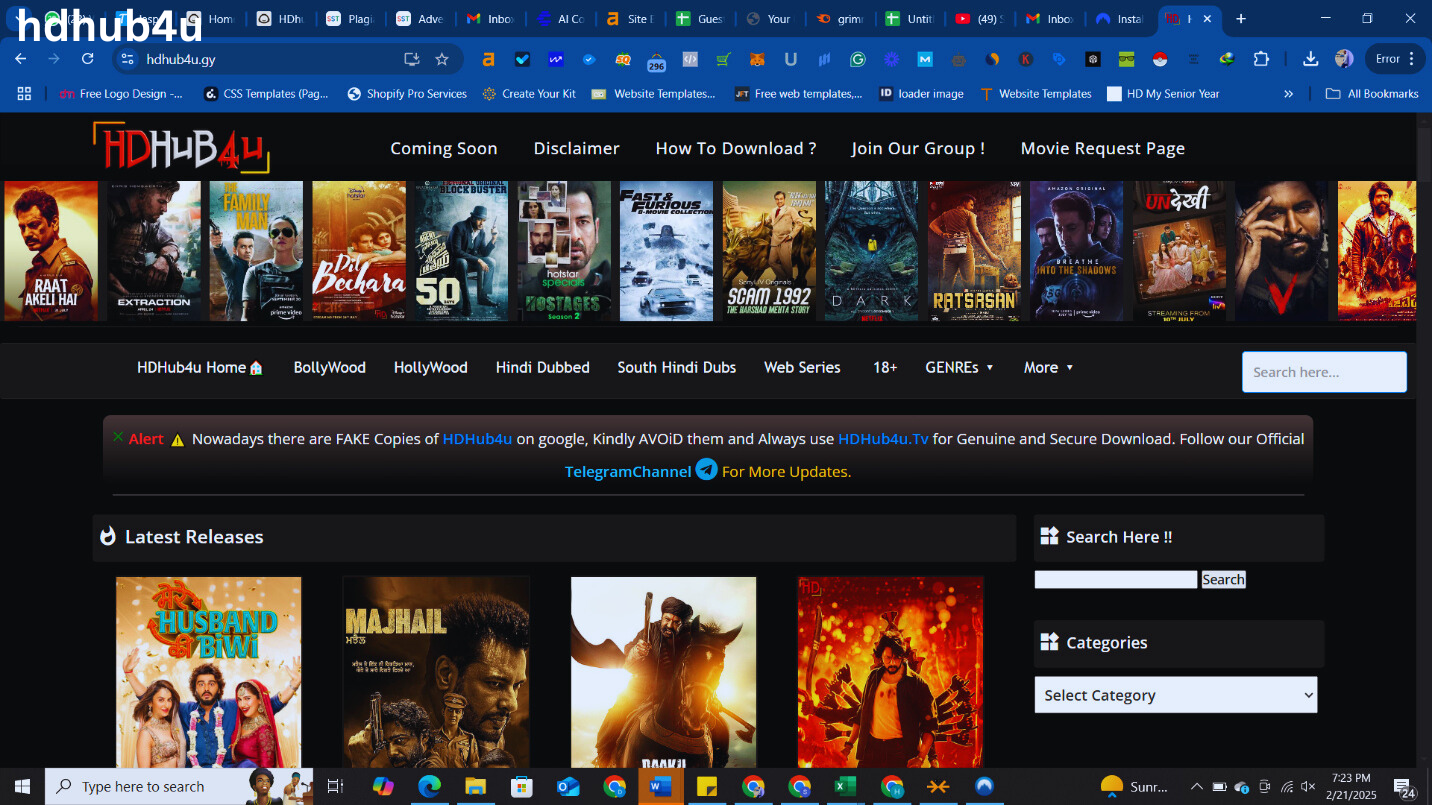Open Hindi Dubbed category
The width and height of the screenshot is (1432, 805).
click(542, 367)
